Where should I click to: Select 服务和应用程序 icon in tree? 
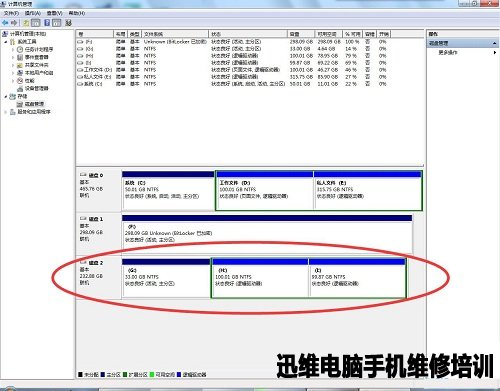(x=13, y=112)
